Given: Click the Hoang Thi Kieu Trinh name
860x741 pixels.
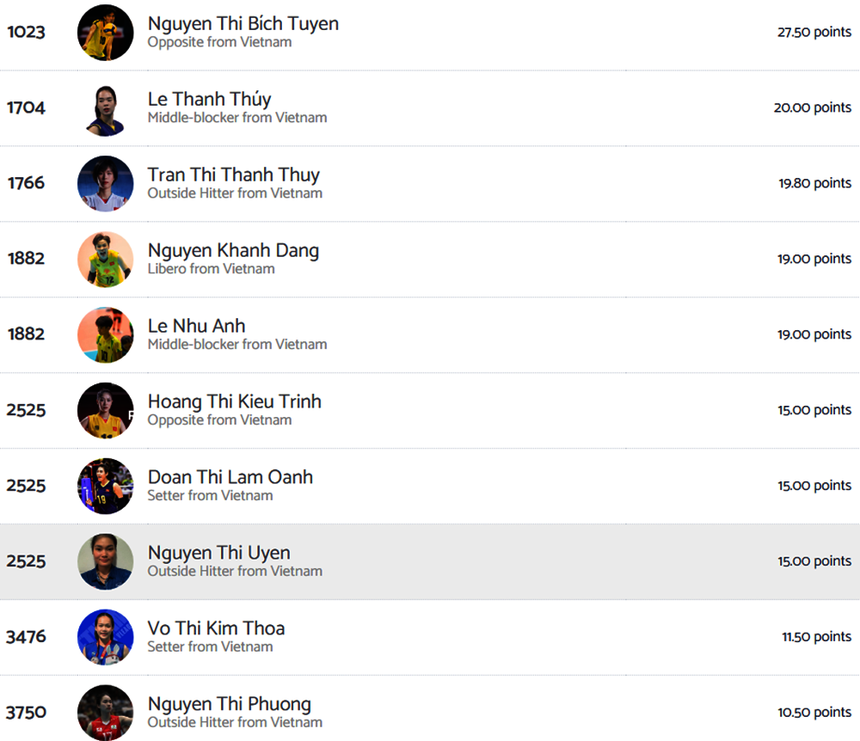Looking at the screenshot, I should coord(234,401).
